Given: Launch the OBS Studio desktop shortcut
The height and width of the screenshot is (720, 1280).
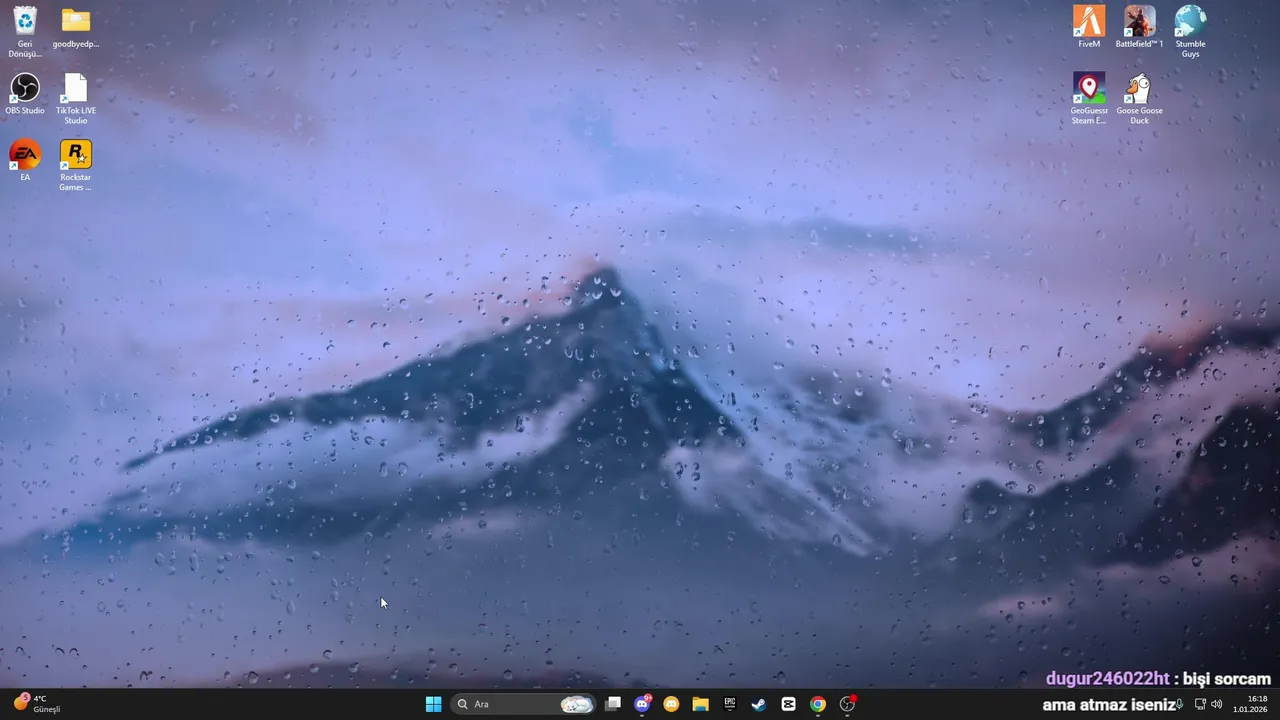Looking at the screenshot, I should pos(25,94).
